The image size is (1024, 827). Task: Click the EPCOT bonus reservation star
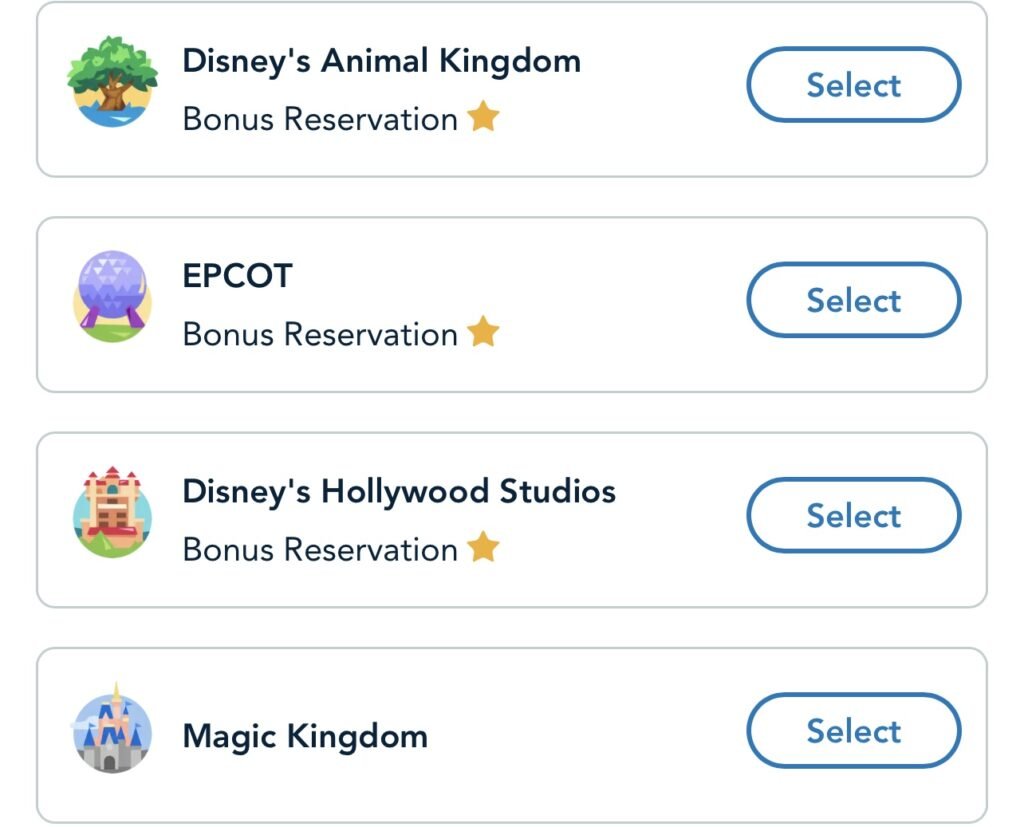[483, 332]
